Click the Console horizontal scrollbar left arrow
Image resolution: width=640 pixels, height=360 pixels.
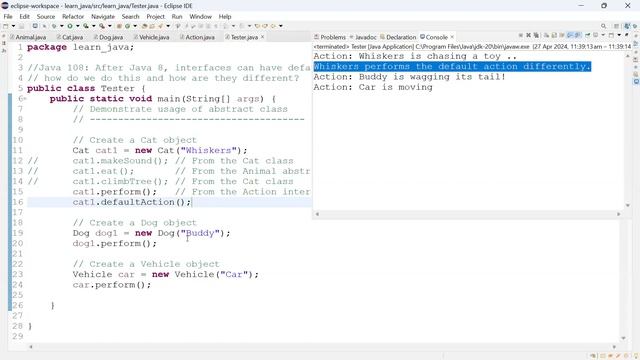click(x=317, y=214)
